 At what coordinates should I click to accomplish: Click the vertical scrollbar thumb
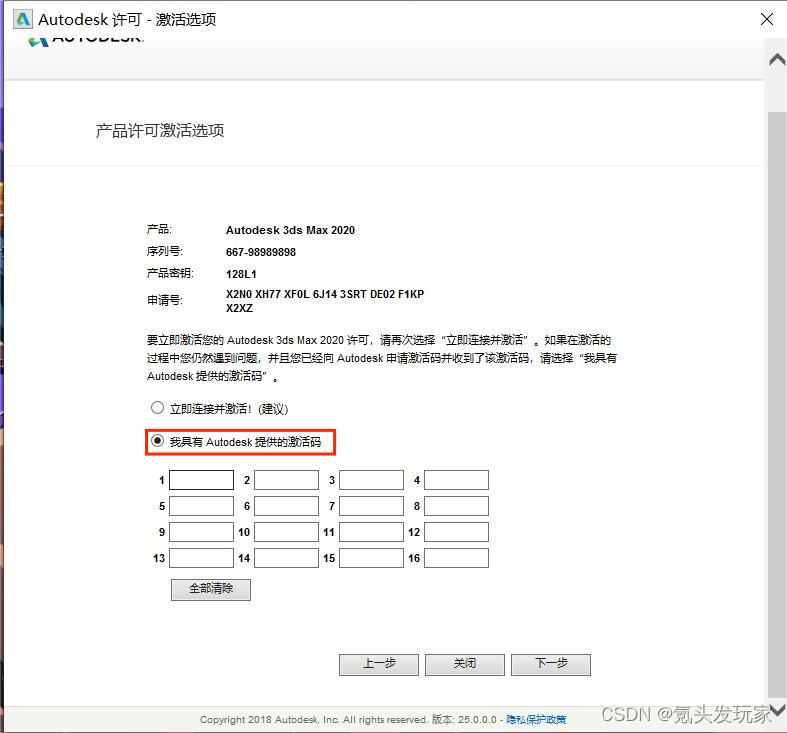pyautogui.click(x=777, y=404)
